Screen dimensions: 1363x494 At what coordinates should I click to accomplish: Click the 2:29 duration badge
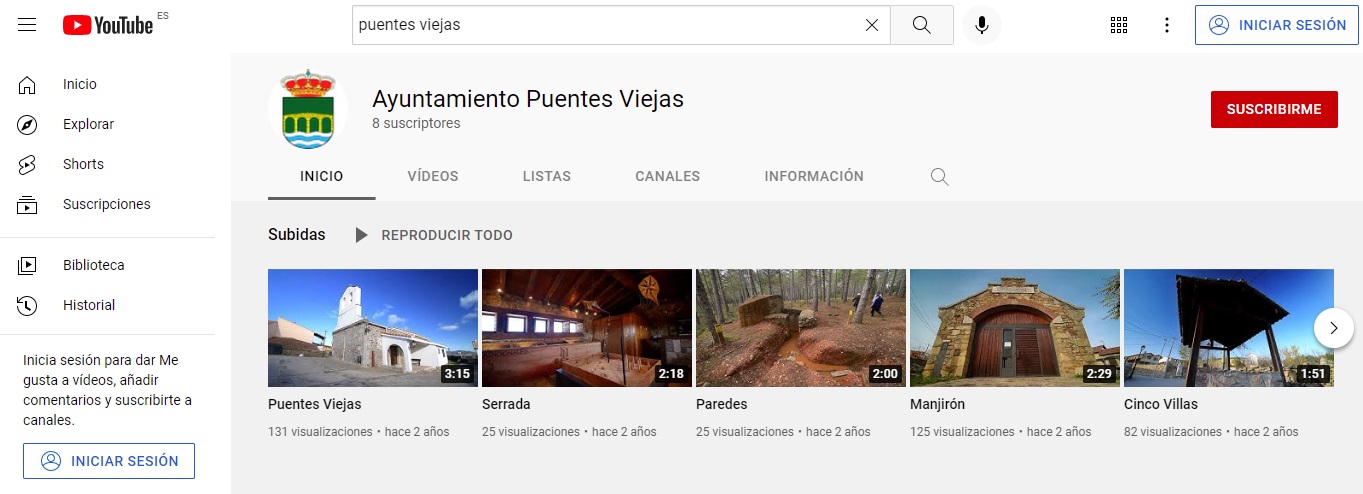(x=1099, y=374)
